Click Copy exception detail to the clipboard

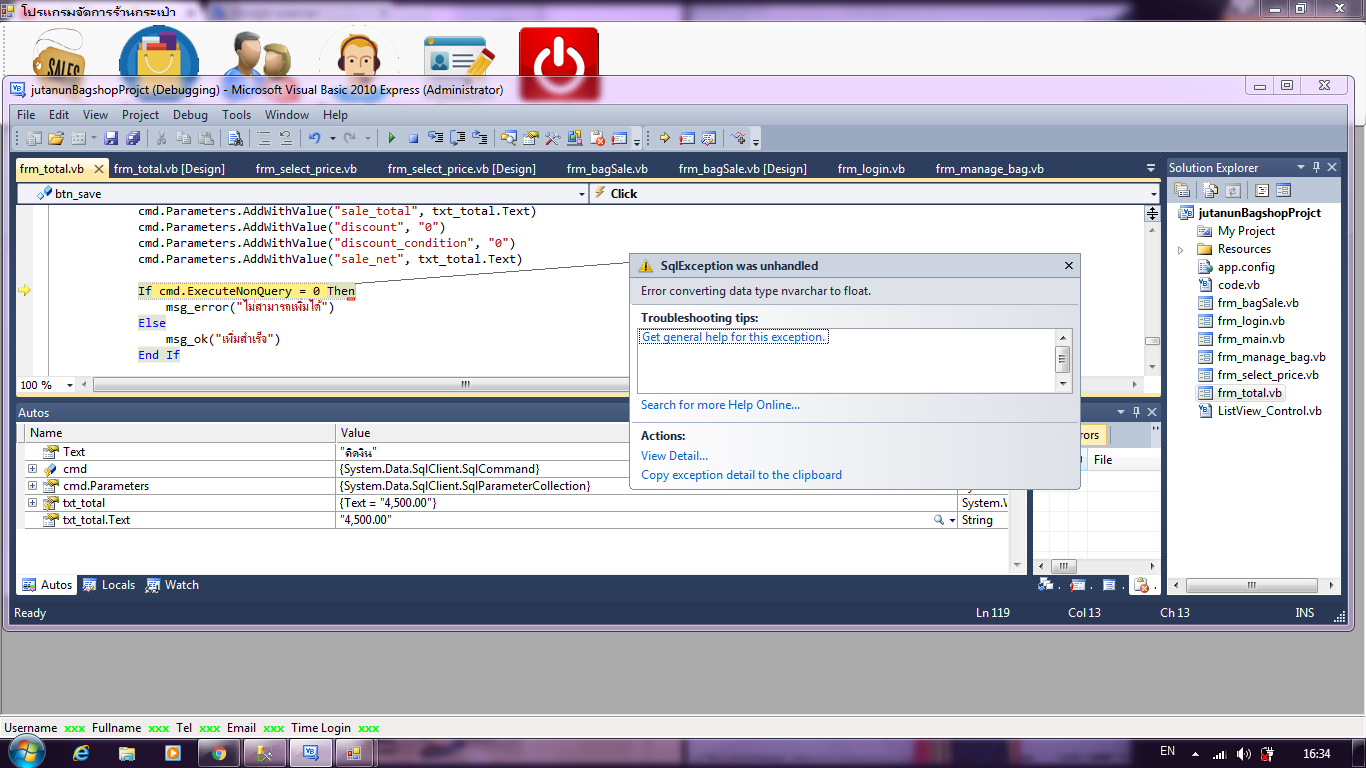[x=741, y=475]
